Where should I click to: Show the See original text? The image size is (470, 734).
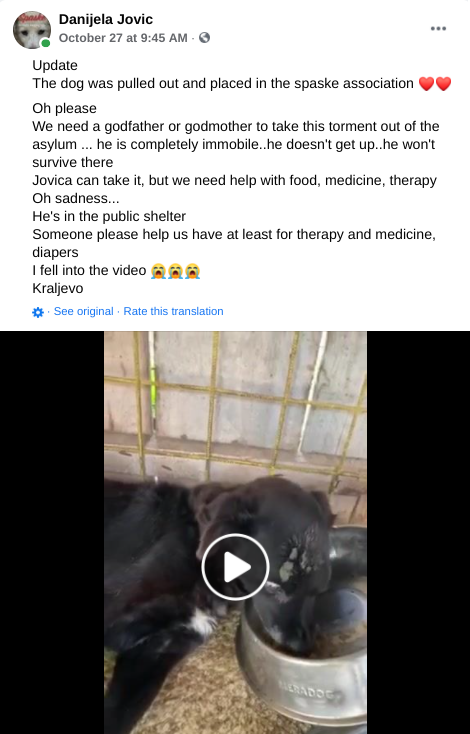tap(83, 311)
